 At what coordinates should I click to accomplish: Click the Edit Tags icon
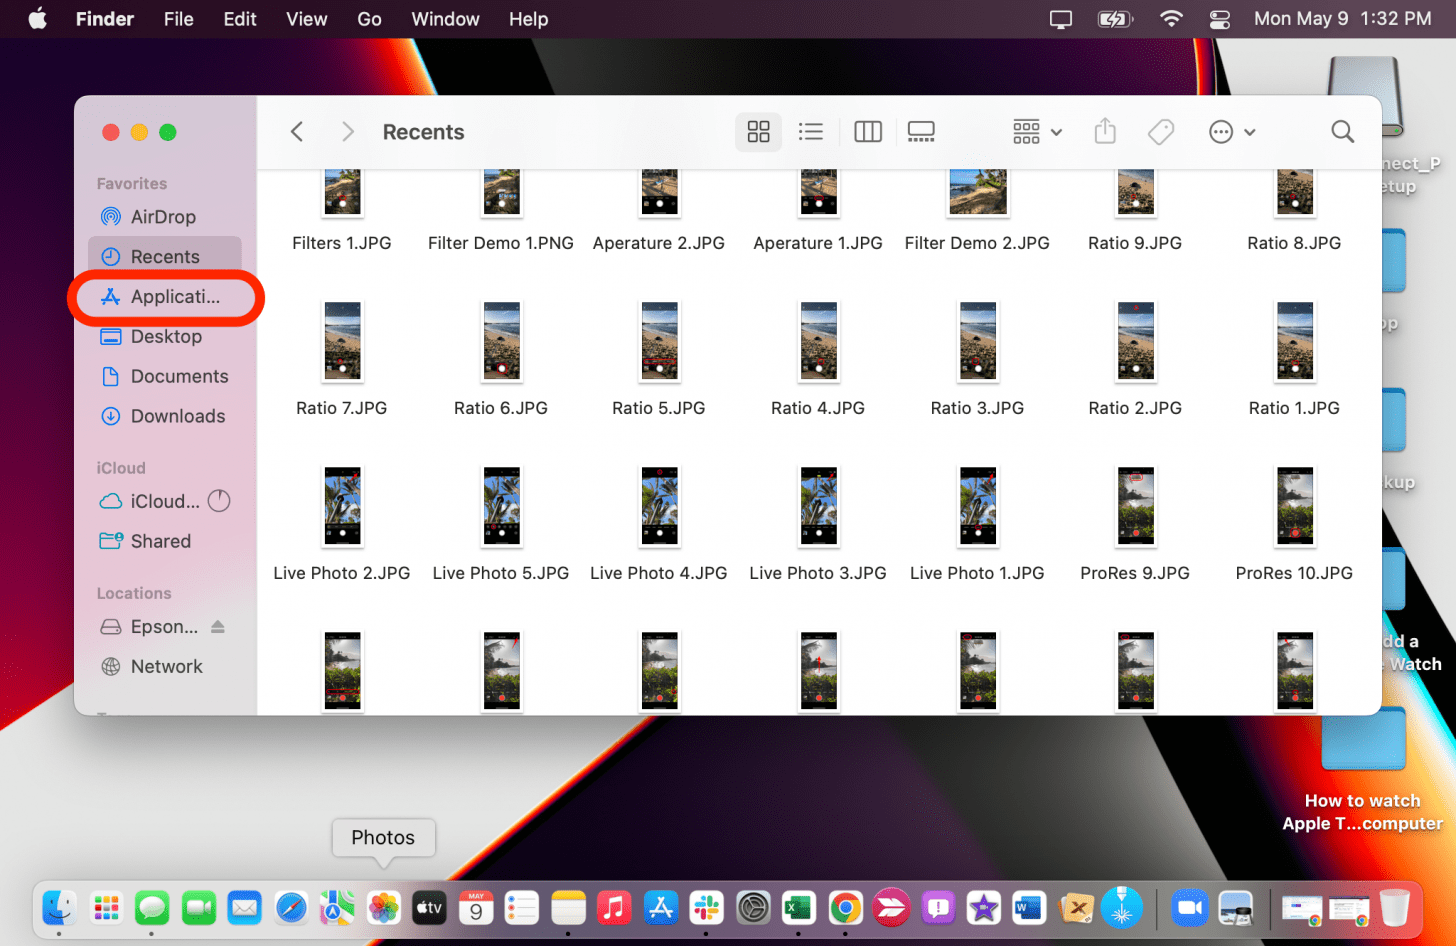pos(1161,132)
